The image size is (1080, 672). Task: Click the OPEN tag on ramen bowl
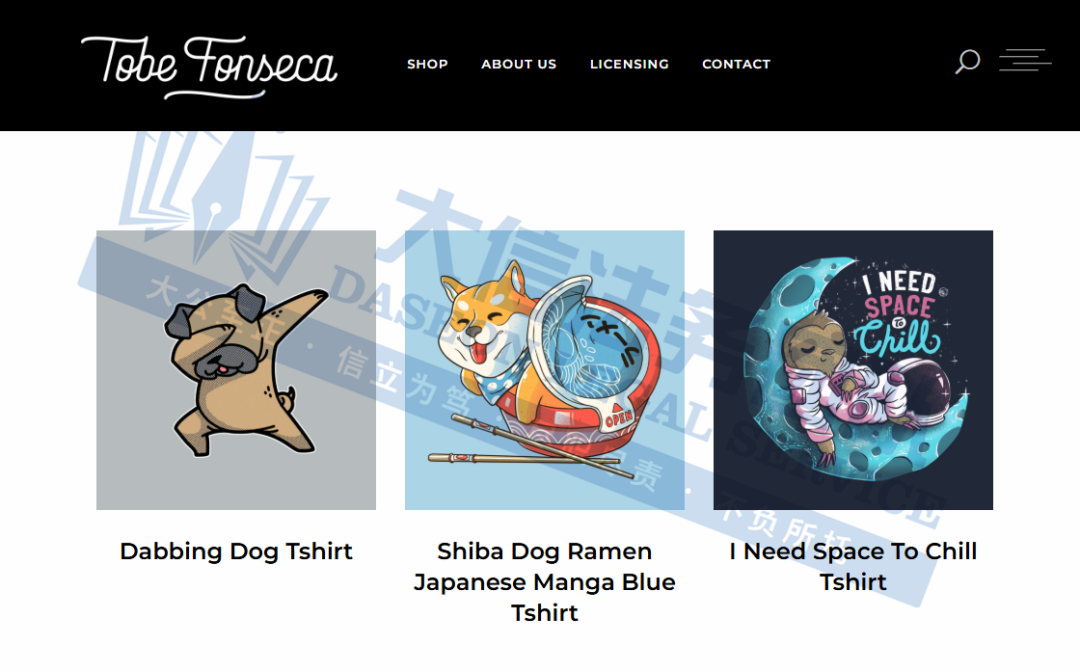click(x=618, y=417)
